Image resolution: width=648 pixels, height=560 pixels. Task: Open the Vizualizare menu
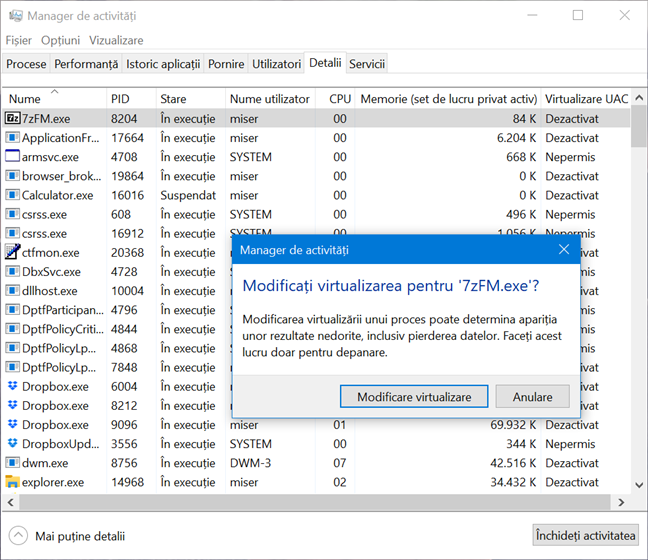pos(116,41)
